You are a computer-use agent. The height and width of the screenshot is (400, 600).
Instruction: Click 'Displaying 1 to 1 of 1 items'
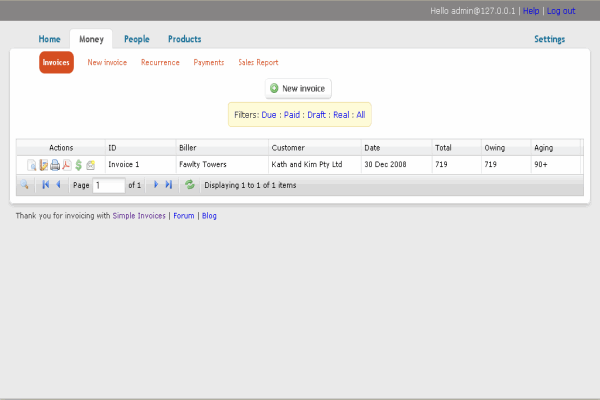pos(250,185)
